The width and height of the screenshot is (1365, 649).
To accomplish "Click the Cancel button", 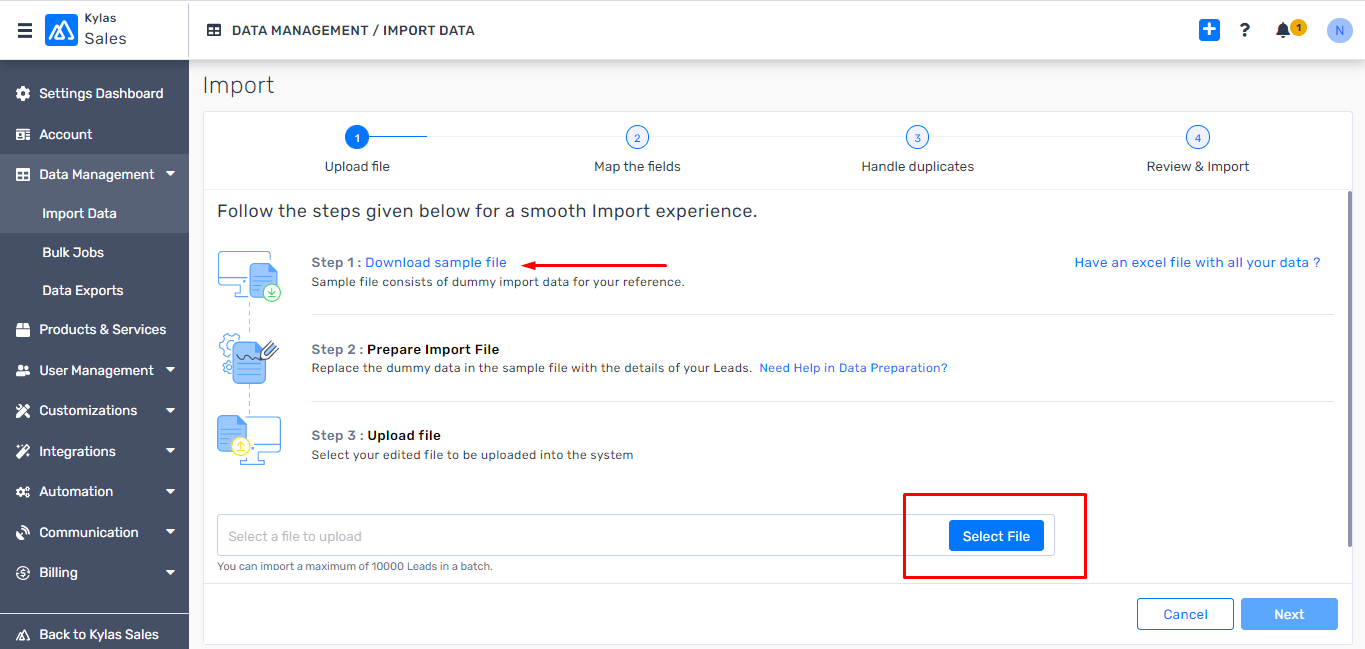I will click(1185, 614).
